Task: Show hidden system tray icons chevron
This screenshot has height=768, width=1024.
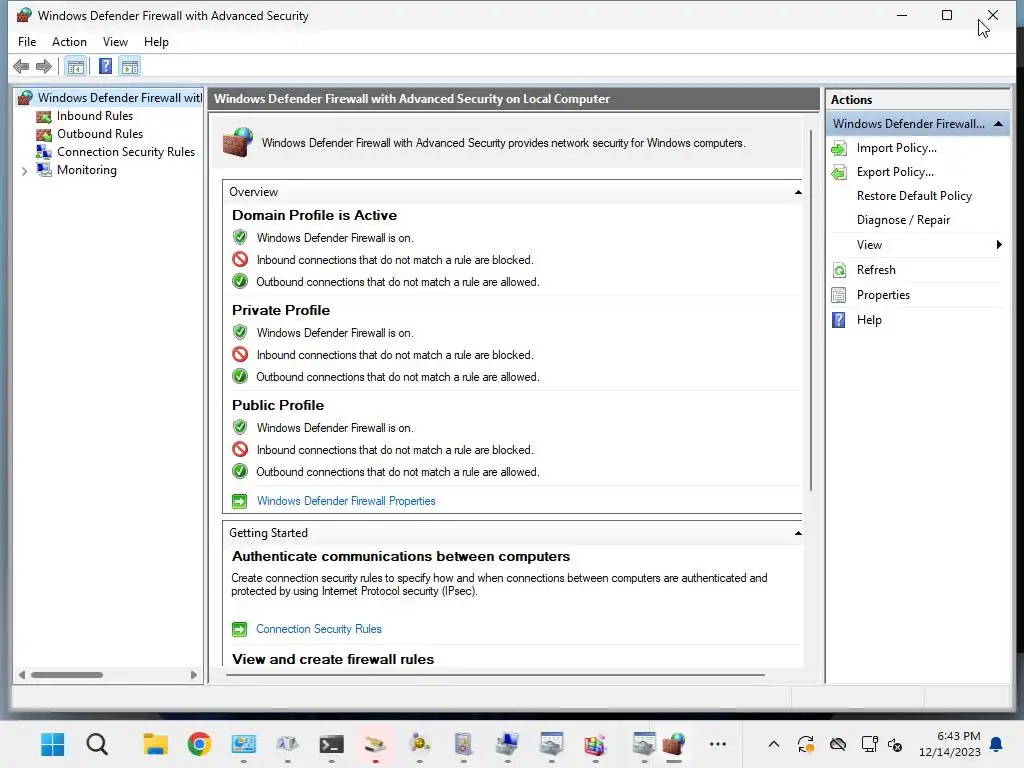Action: pyautogui.click(x=773, y=744)
